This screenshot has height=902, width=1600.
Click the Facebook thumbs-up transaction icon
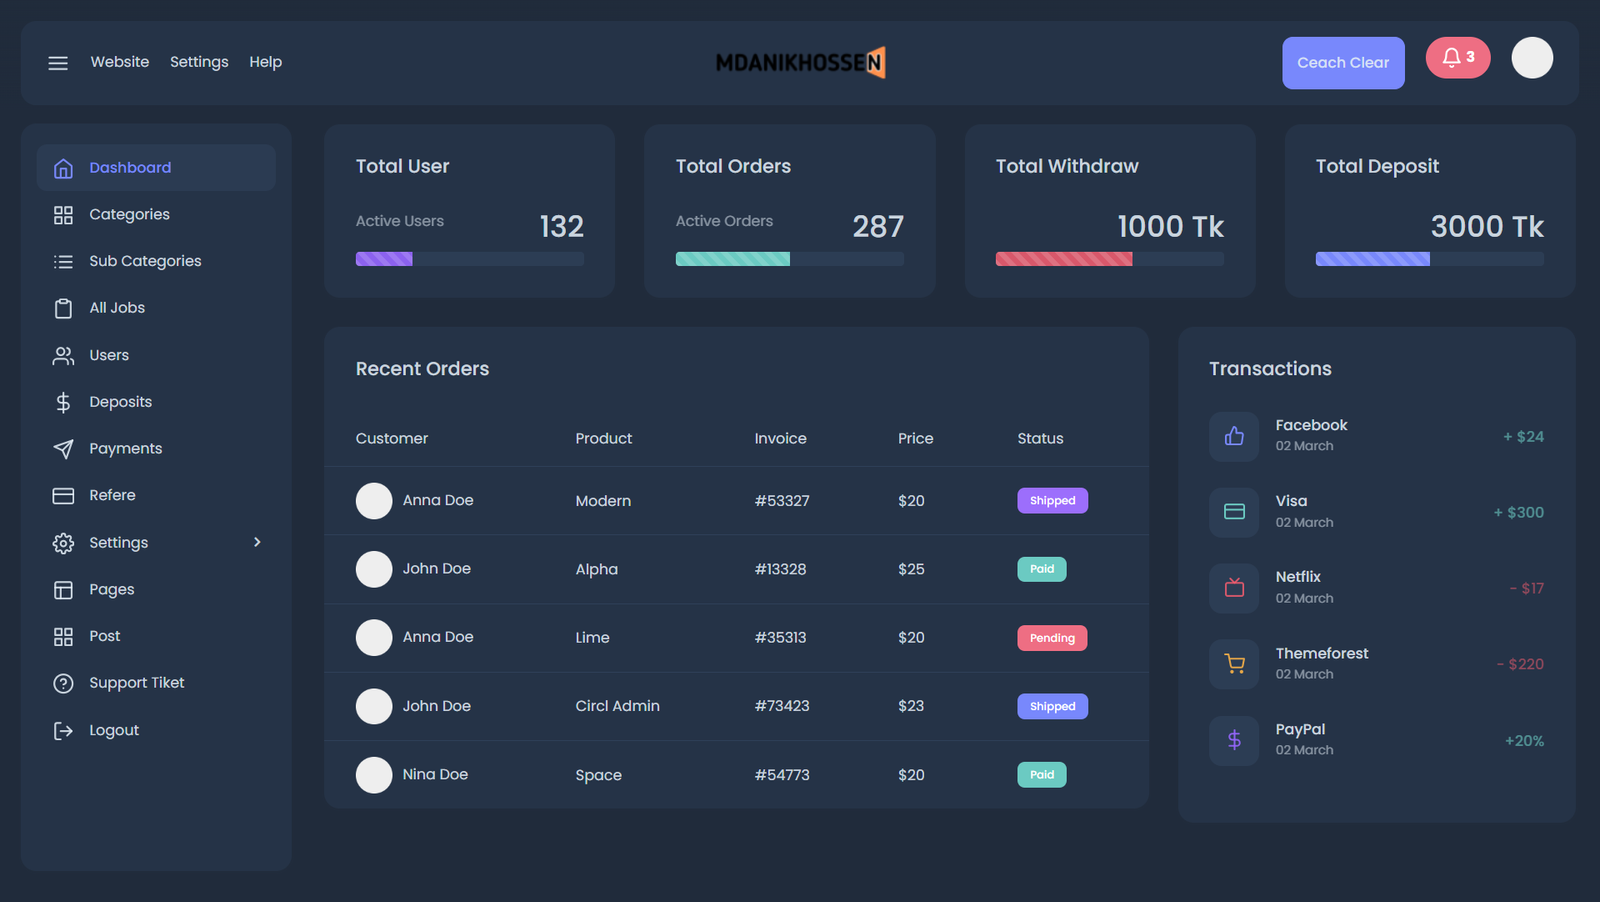click(x=1234, y=436)
